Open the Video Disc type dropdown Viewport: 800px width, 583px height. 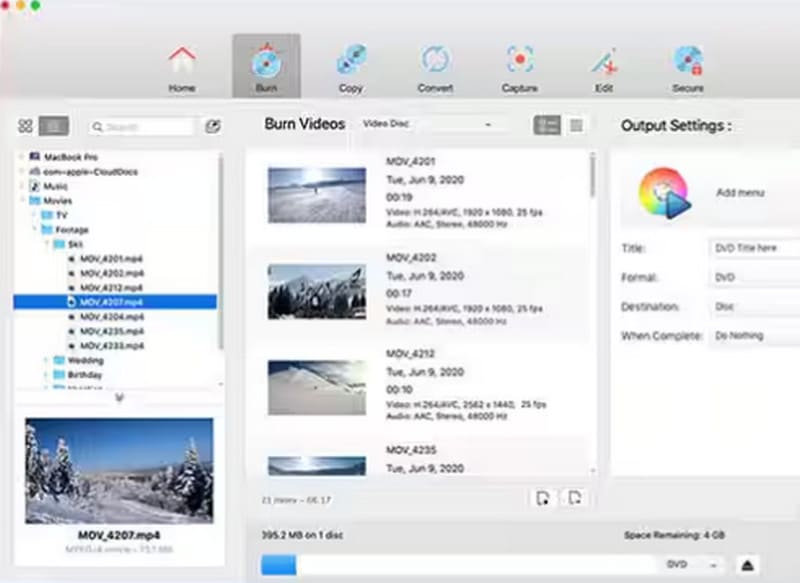click(x=428, y=125)
